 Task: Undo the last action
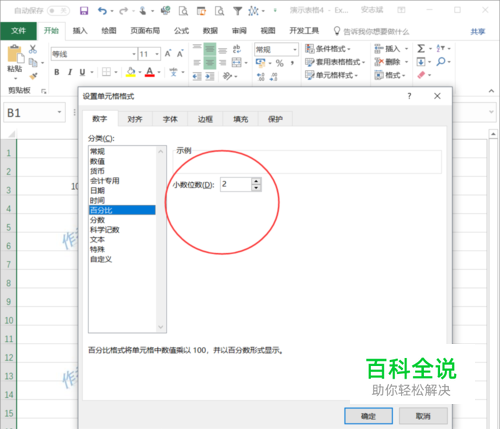pyautogui.click(x=102, y=11)
